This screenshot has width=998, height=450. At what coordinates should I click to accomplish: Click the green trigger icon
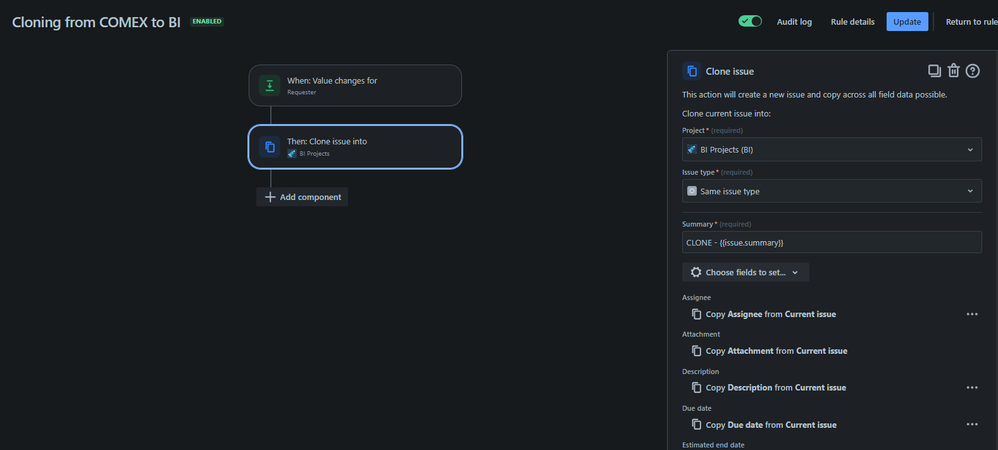tap(269, 85)
